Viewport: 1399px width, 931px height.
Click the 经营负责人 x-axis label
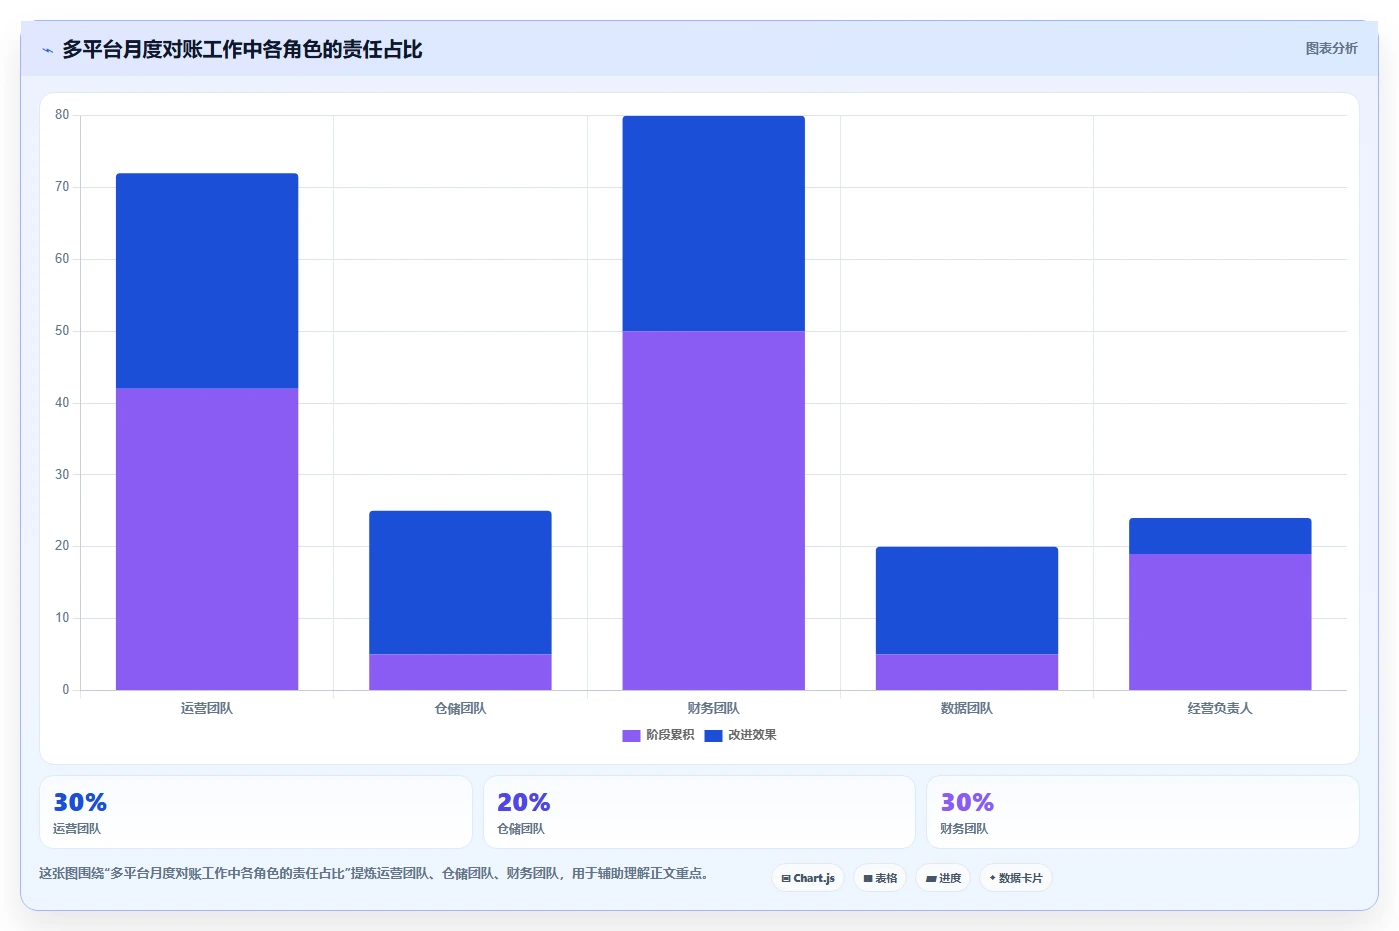(1220, 708)
